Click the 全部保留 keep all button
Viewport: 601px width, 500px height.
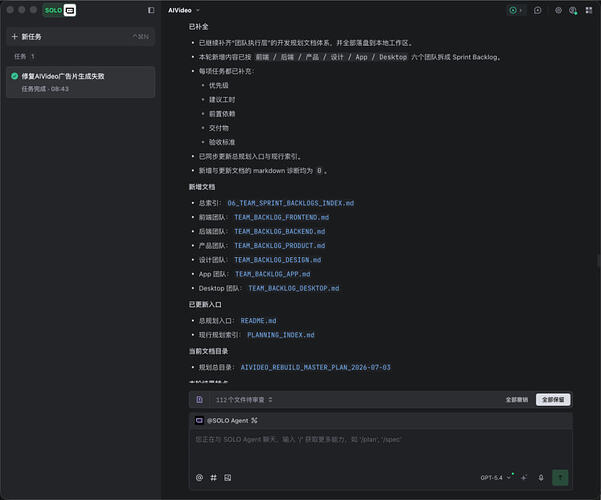553,400
